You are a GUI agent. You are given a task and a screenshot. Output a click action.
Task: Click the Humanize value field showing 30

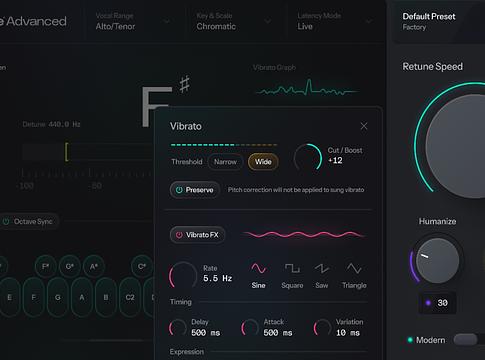coord(437,303)
